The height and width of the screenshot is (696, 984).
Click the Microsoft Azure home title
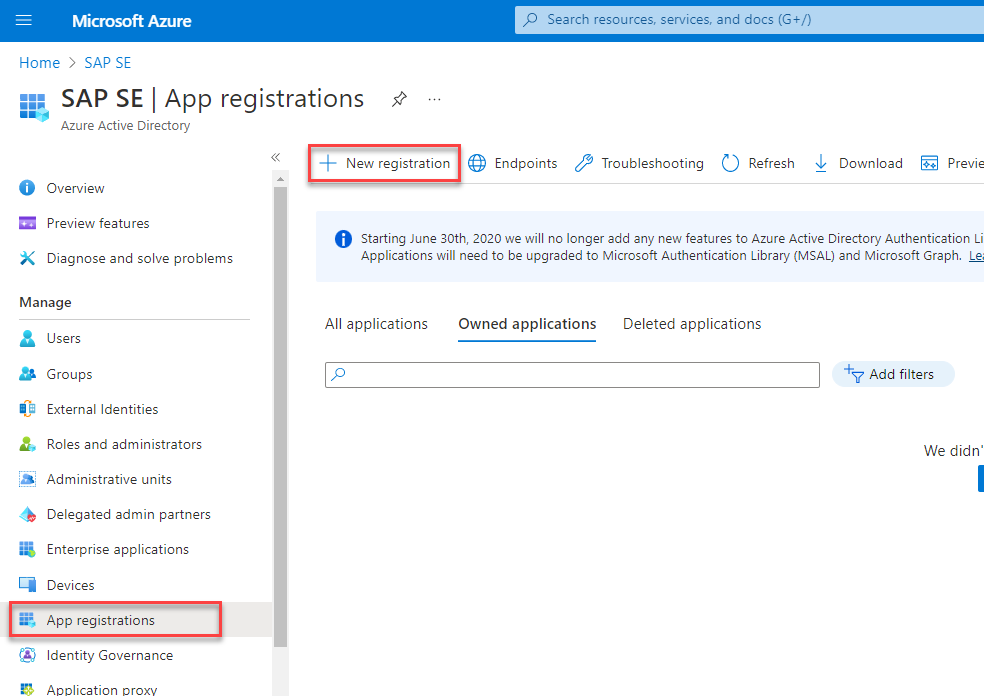[132, 21]
